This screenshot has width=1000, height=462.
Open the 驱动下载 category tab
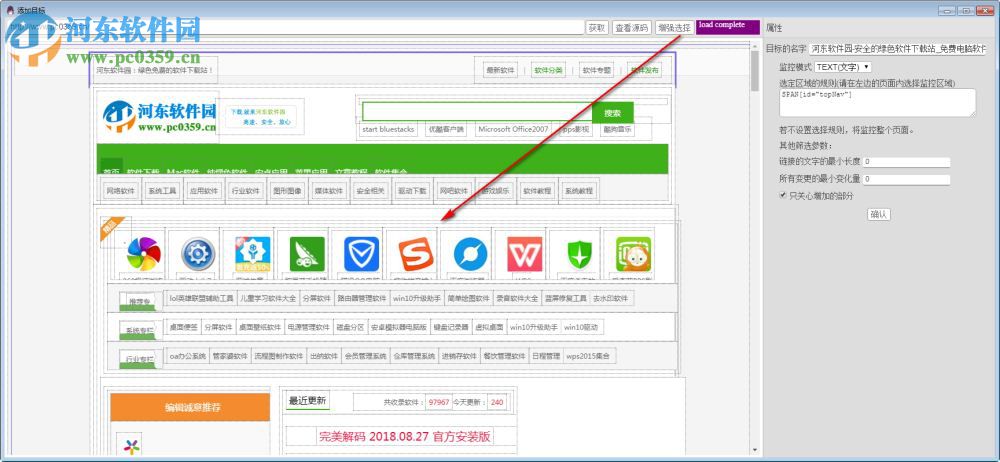click(411, 191)
